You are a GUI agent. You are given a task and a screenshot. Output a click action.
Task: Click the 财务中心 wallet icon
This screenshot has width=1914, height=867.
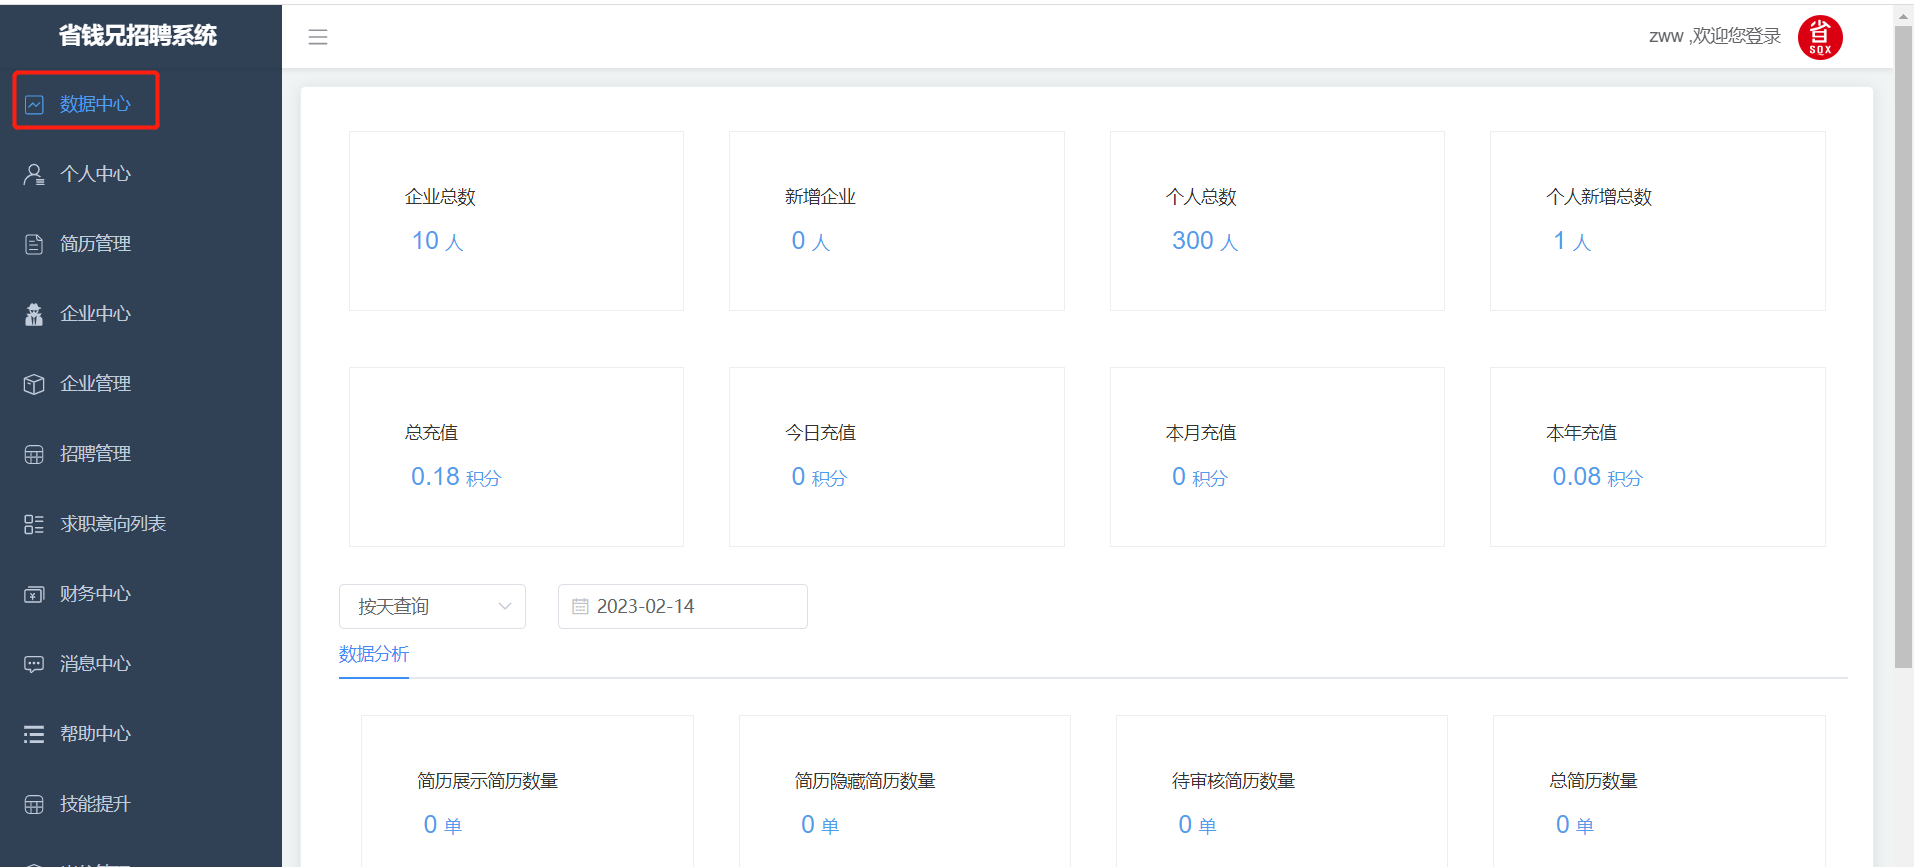[x=34, y=594]
